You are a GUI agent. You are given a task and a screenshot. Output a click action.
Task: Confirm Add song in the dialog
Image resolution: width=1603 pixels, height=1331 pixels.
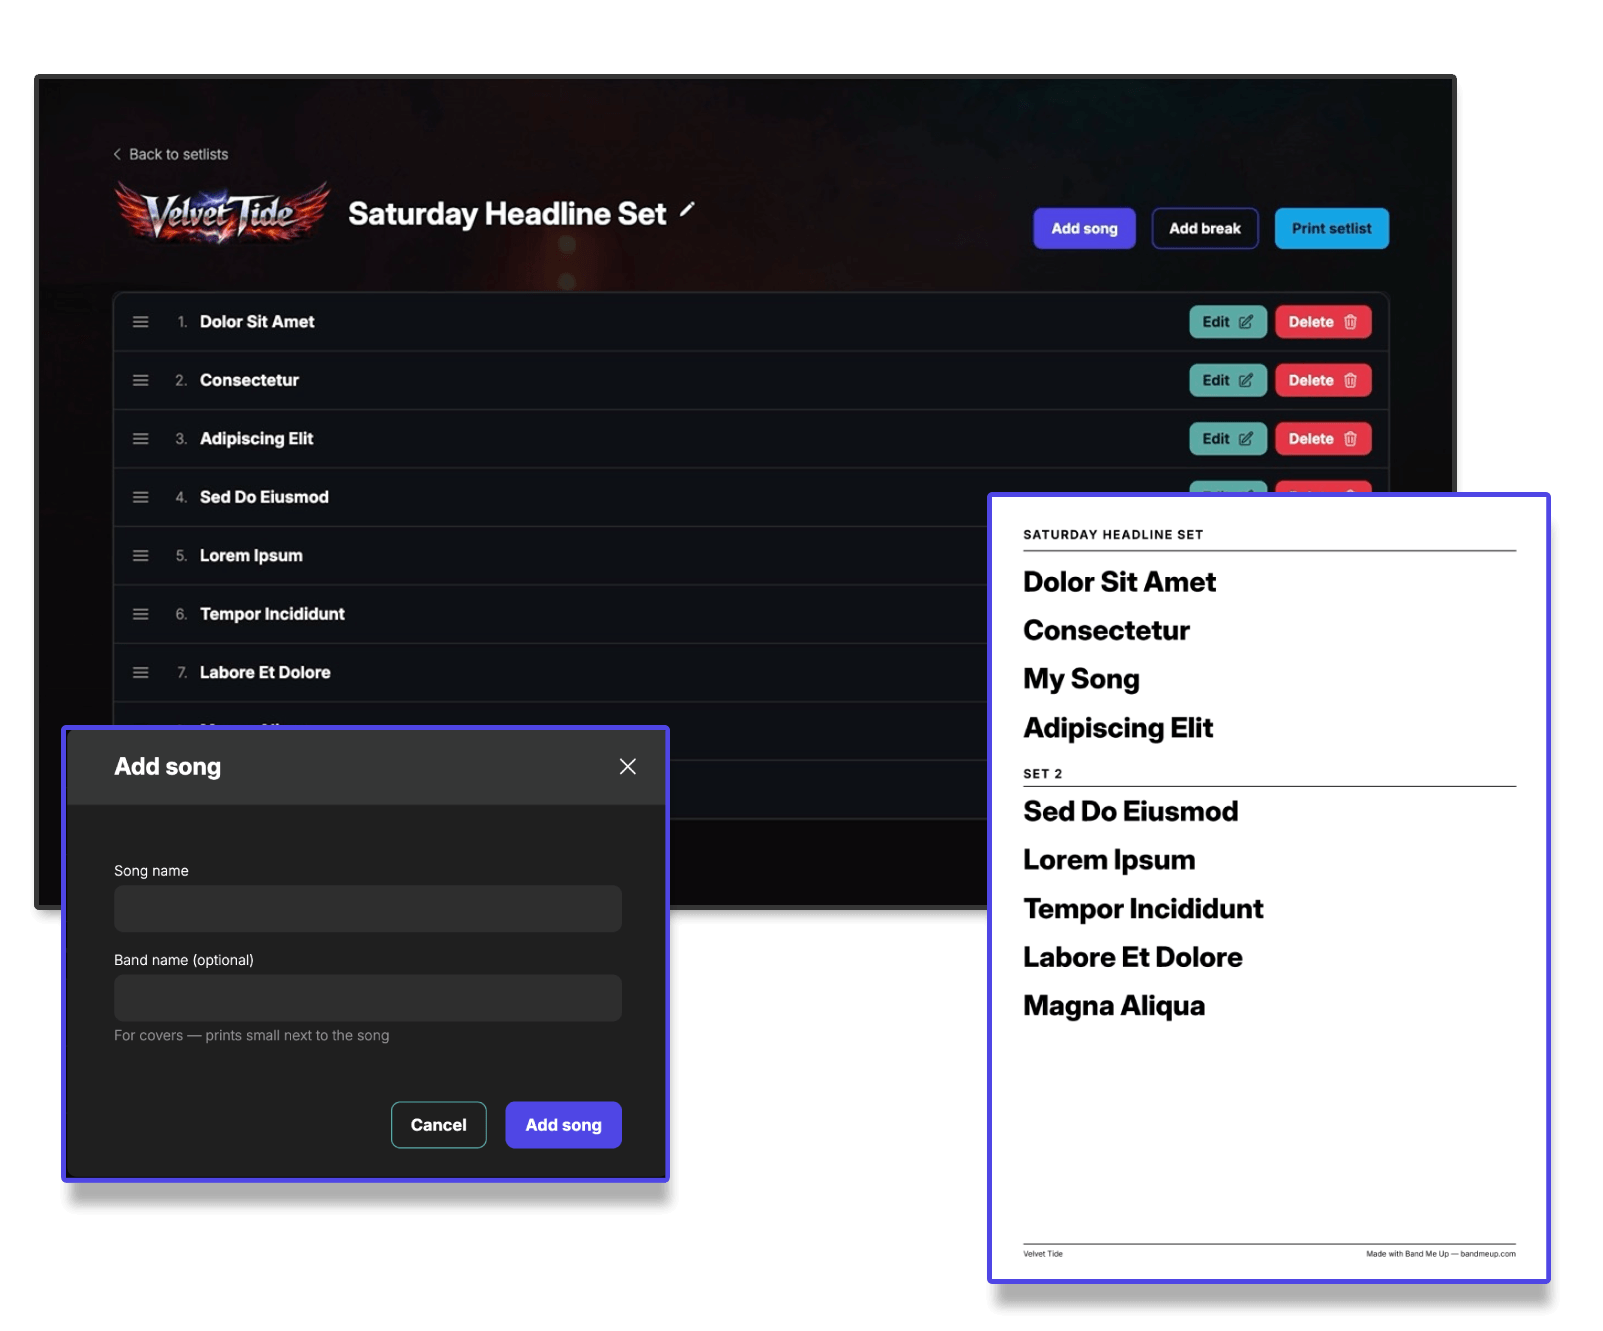pos(563,1125)
